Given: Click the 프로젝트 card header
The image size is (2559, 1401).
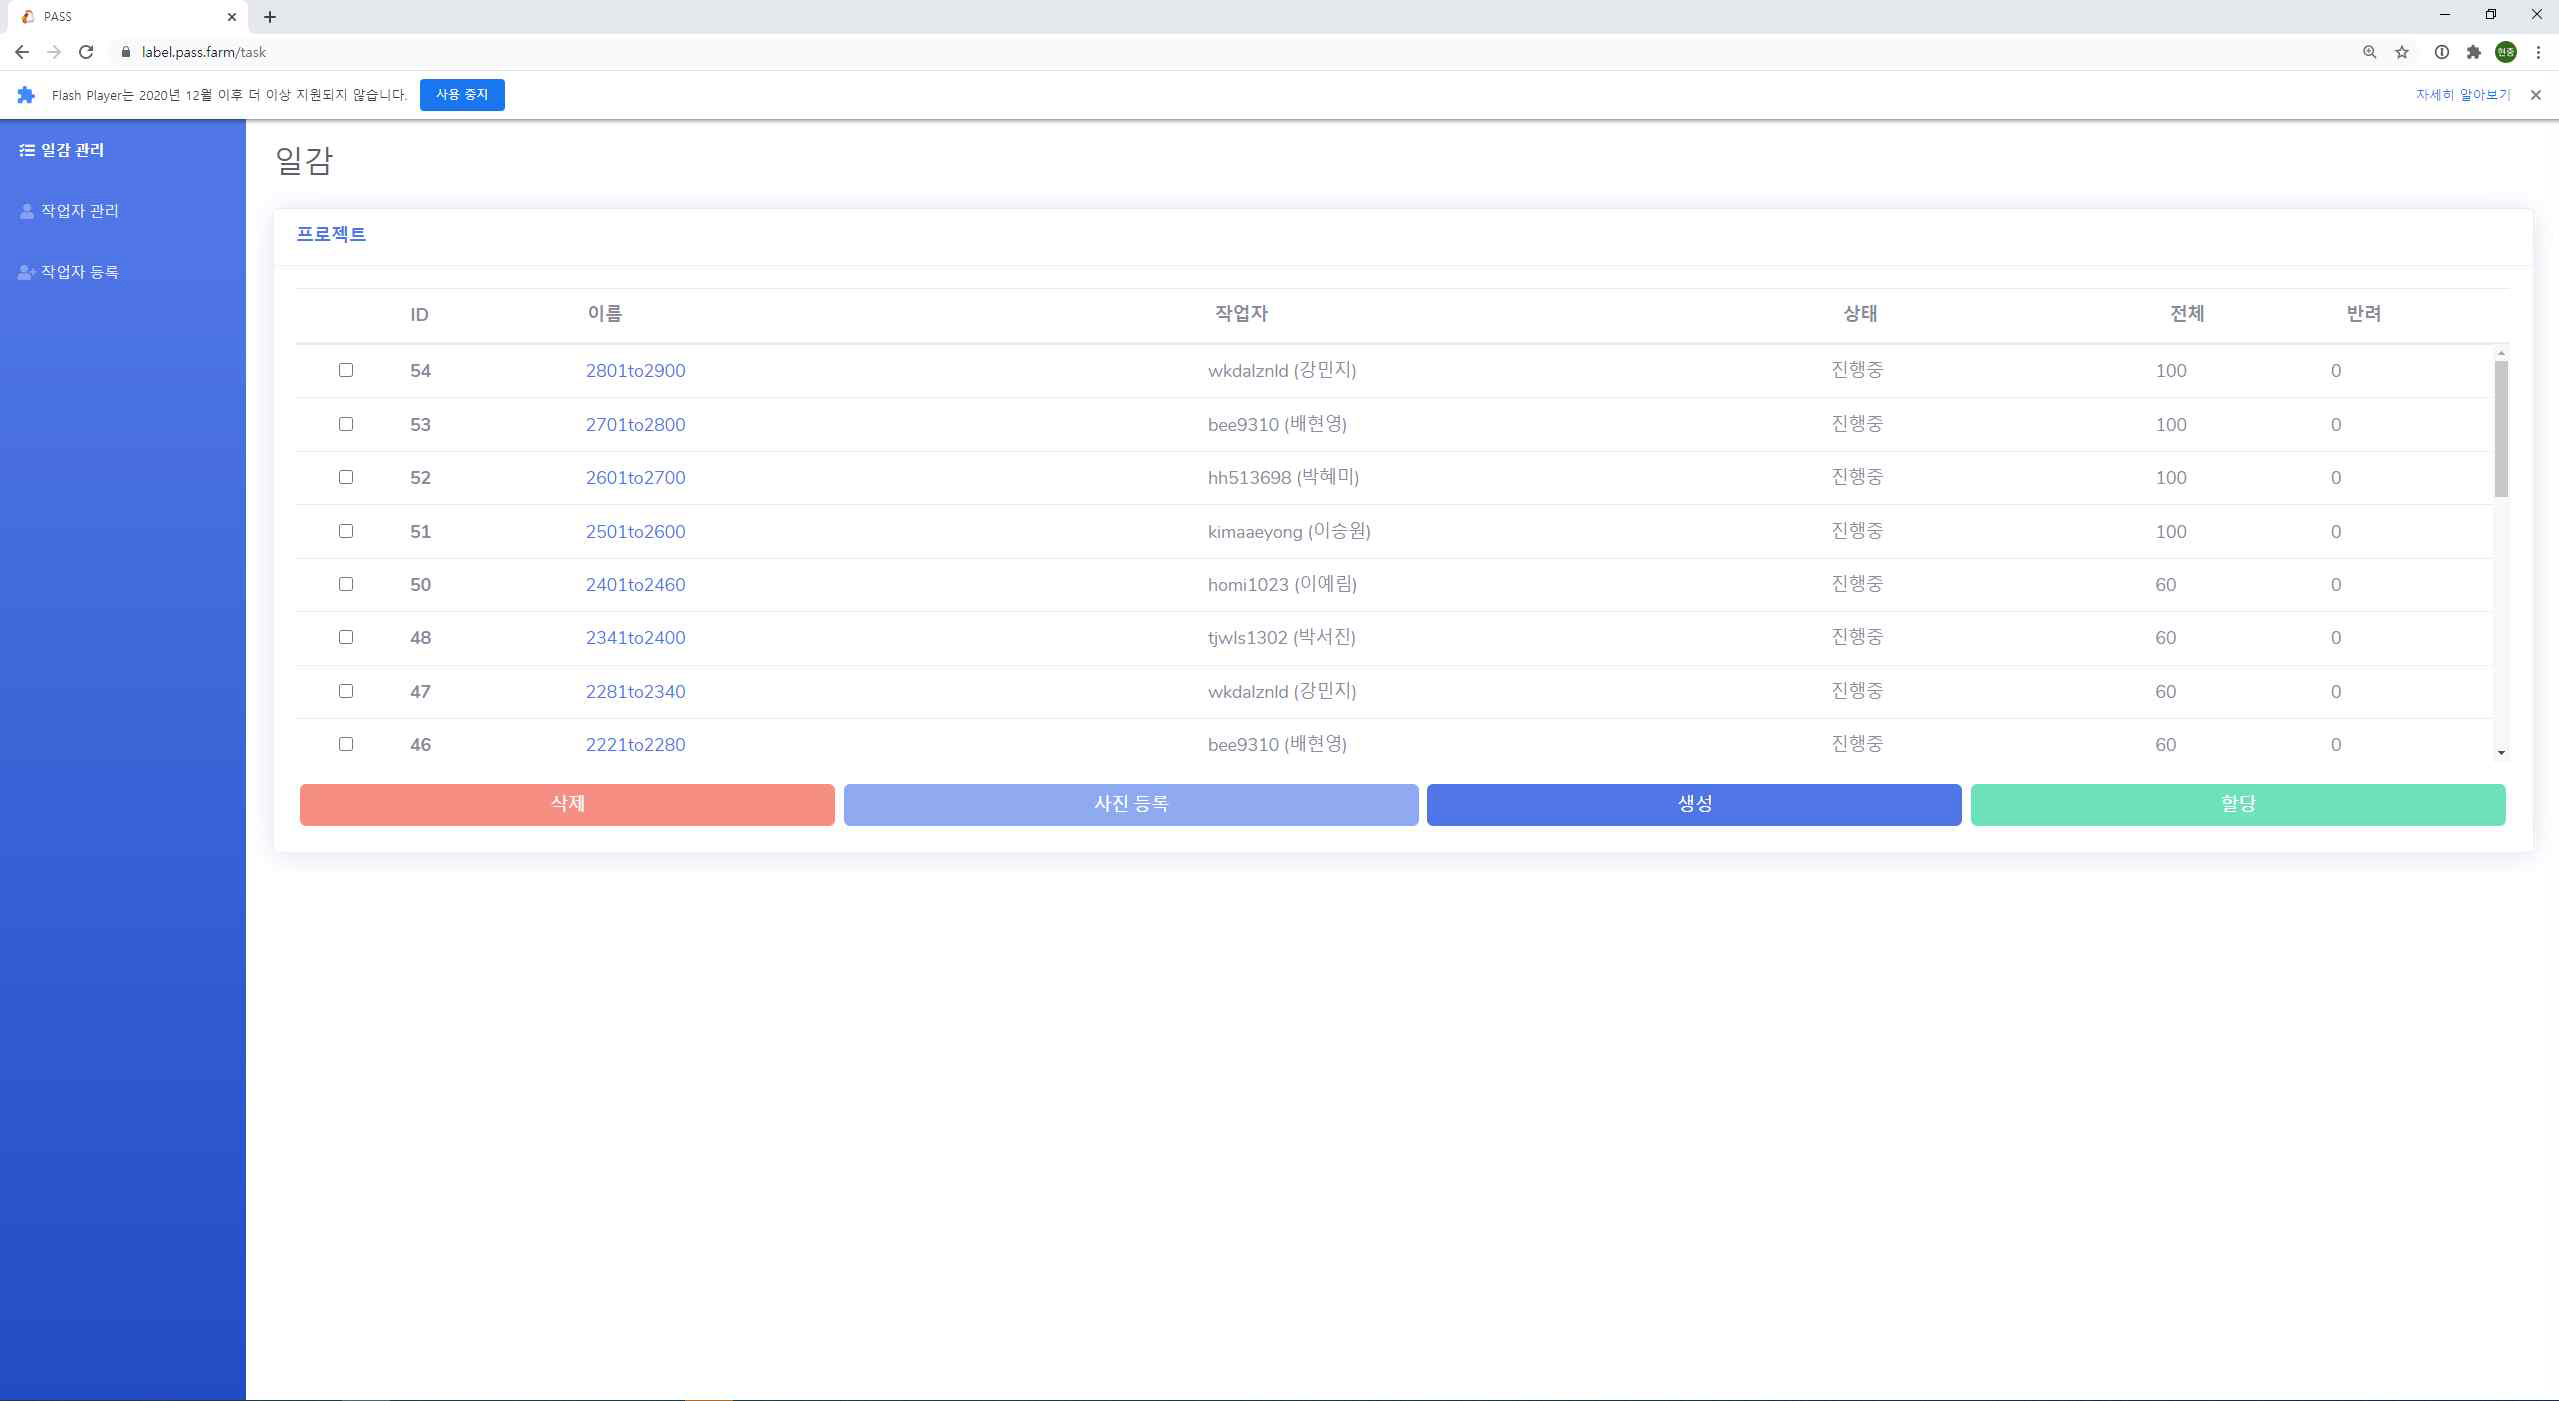Looking at the screenshot, I should 331,234.
